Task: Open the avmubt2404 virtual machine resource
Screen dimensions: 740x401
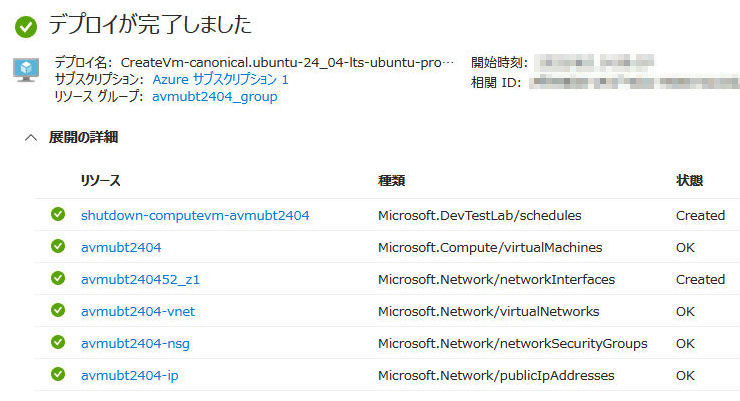Action: point(121,248)
